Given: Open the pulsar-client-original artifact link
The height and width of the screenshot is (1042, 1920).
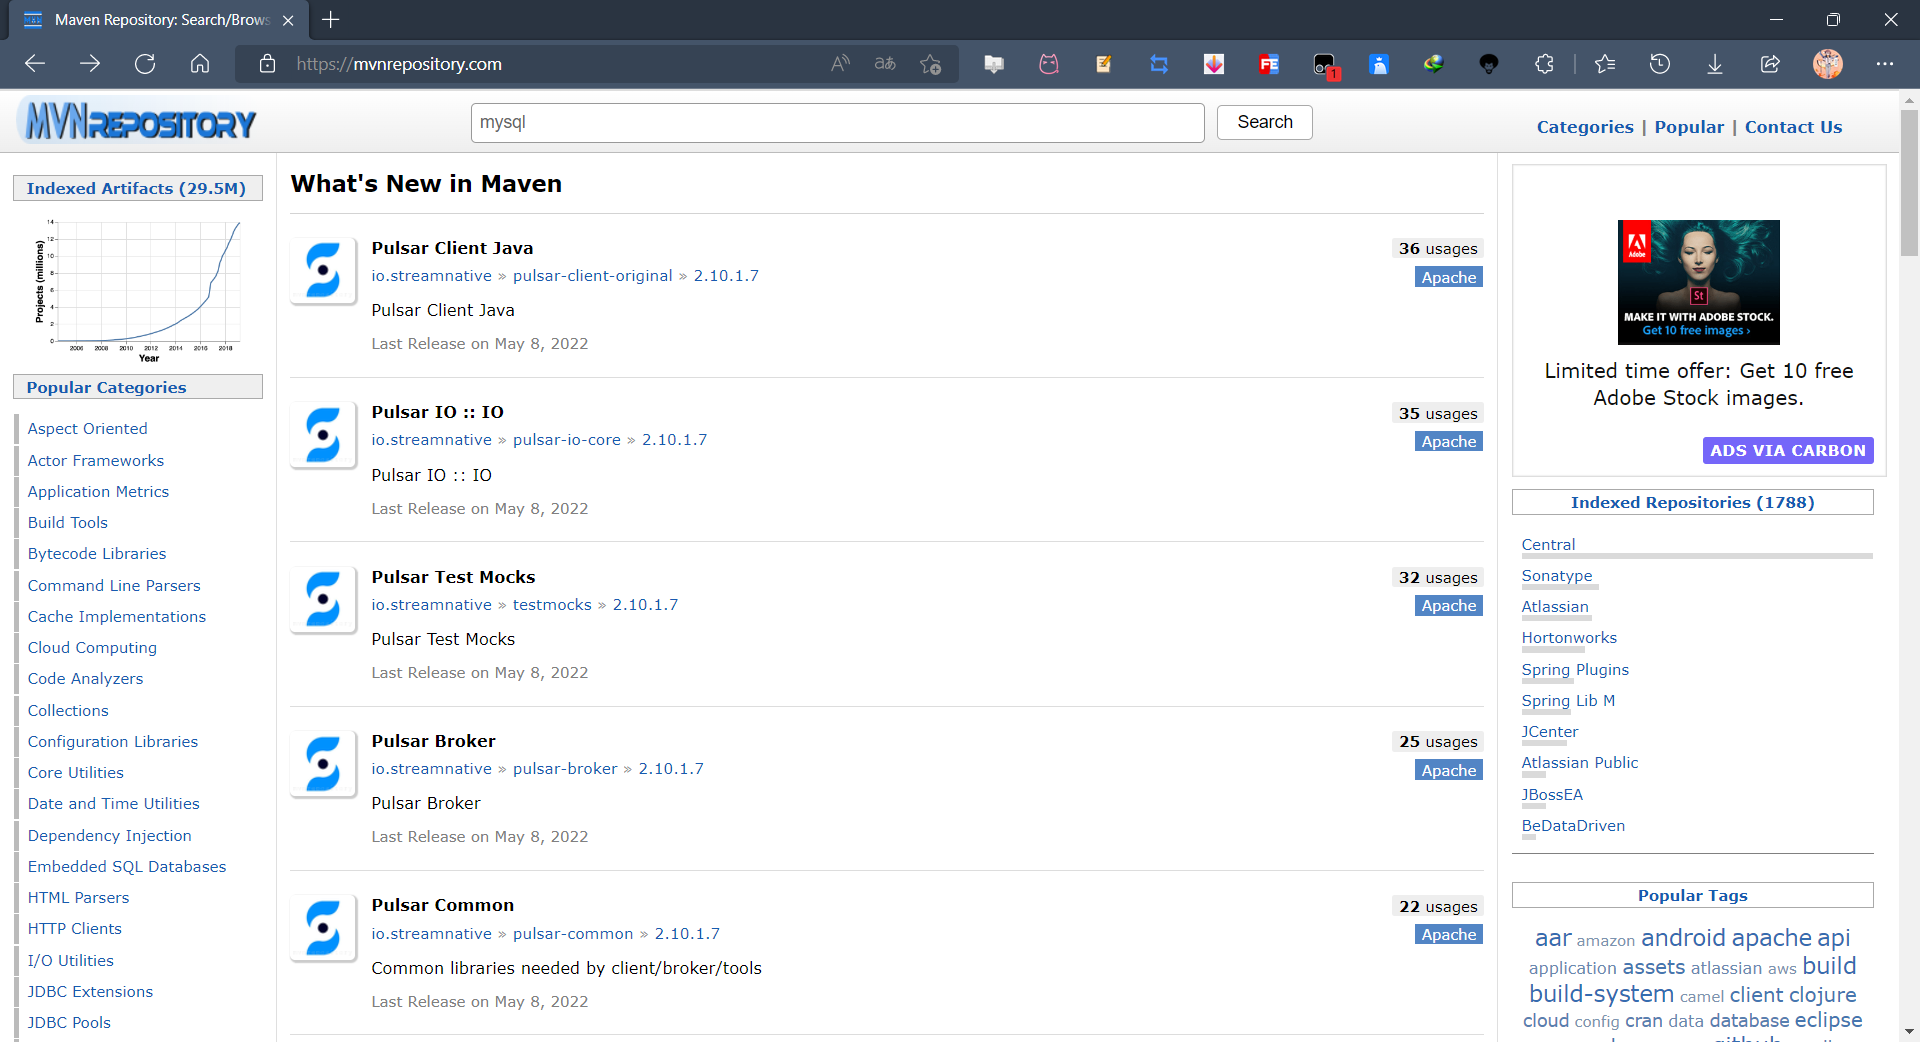Looking at the screenshot, I should coord(592,276).
